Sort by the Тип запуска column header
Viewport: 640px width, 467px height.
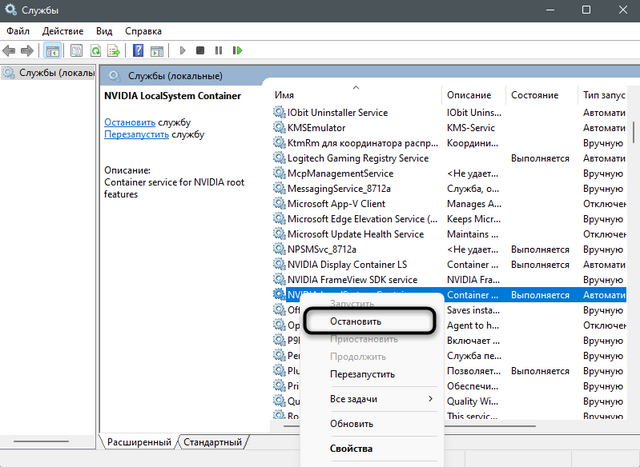tap(602, 95)
